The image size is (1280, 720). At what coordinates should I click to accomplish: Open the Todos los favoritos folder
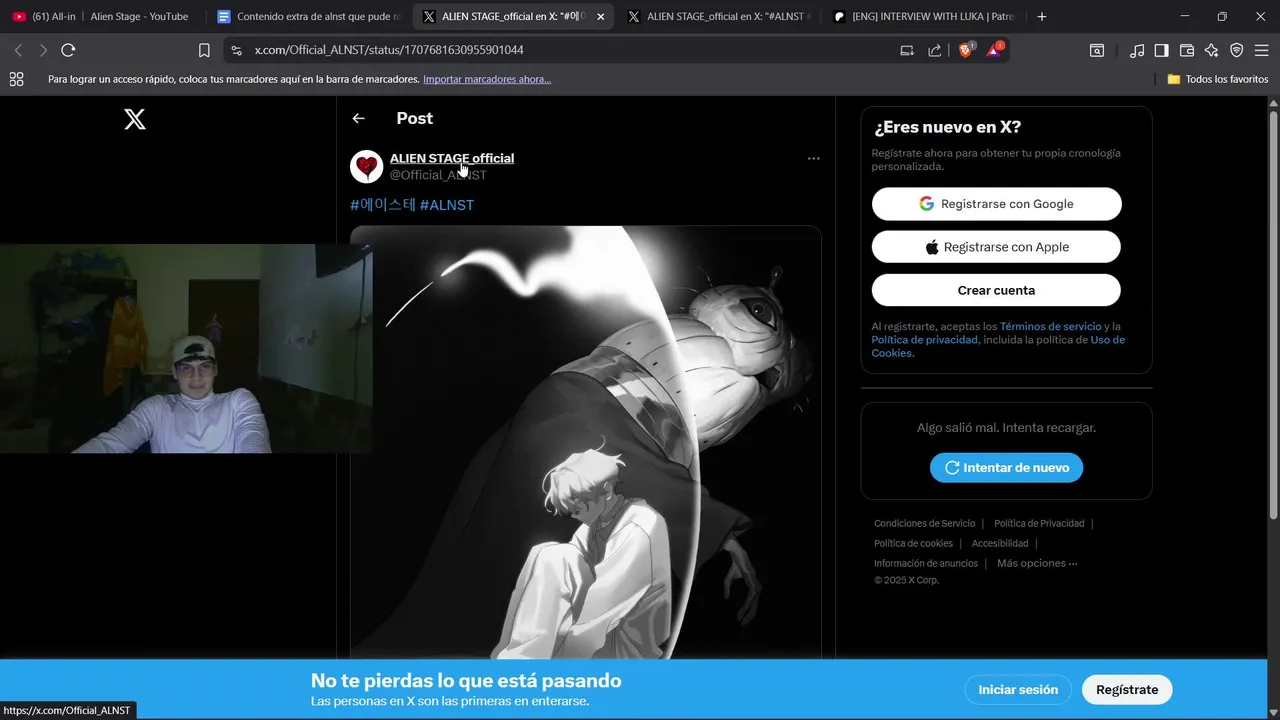point(1218,79)
